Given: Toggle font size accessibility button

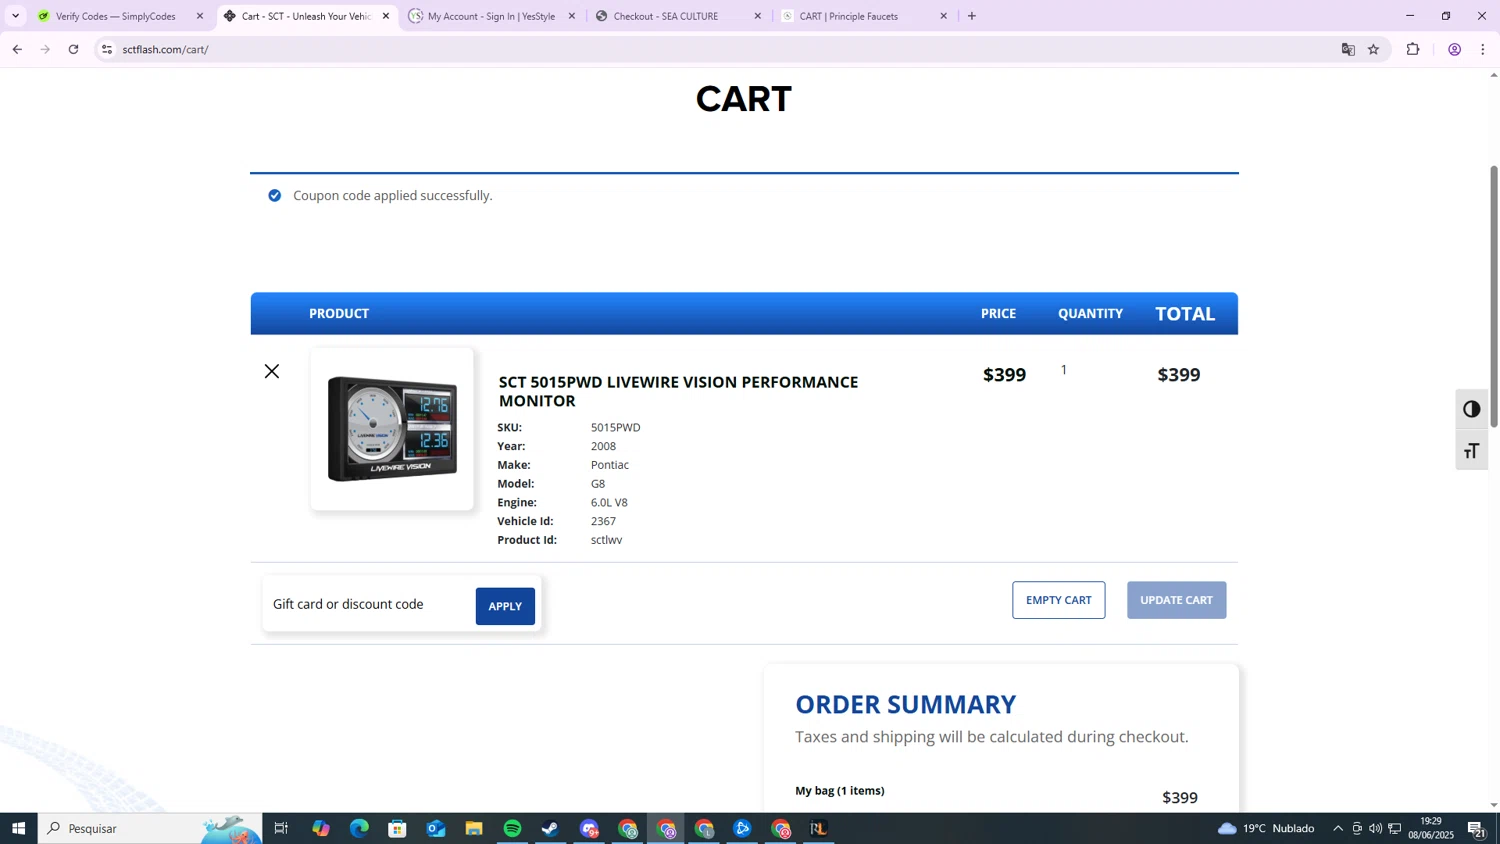Looking at the screenshot, I should click(x=1471, y=451).
